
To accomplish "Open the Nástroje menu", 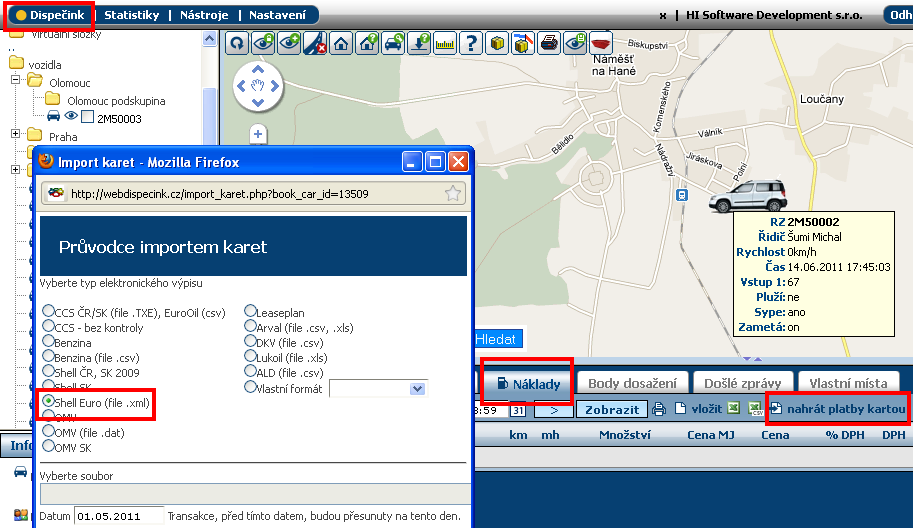I will 204,15.
